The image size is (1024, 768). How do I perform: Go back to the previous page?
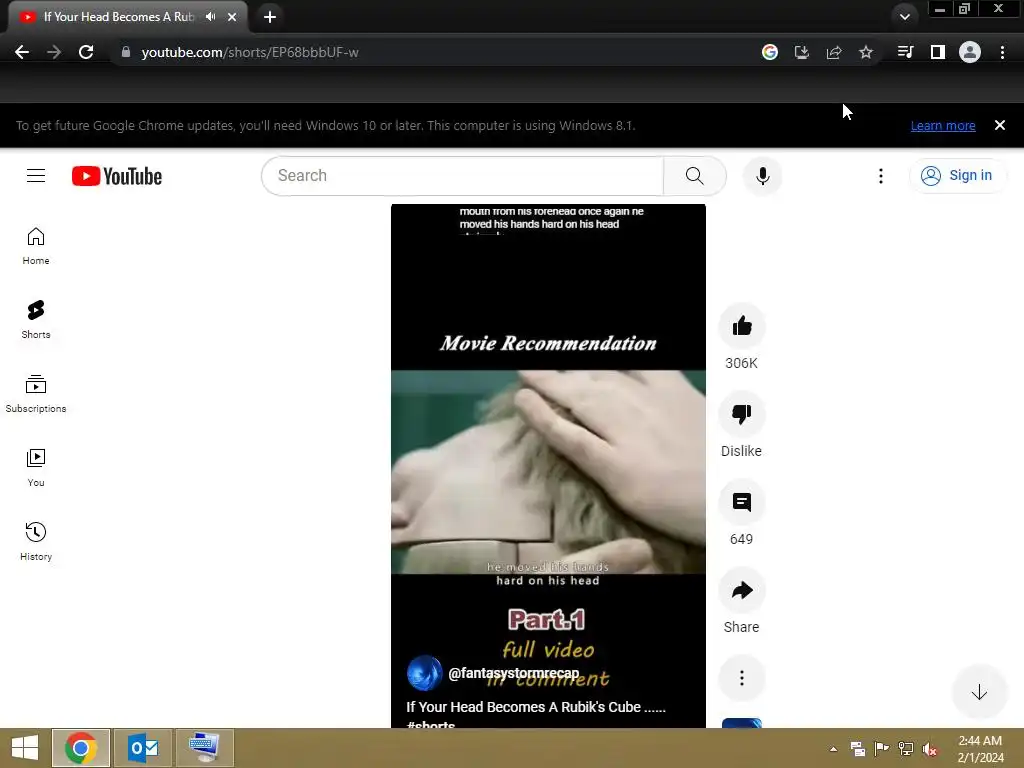(22, 52)
